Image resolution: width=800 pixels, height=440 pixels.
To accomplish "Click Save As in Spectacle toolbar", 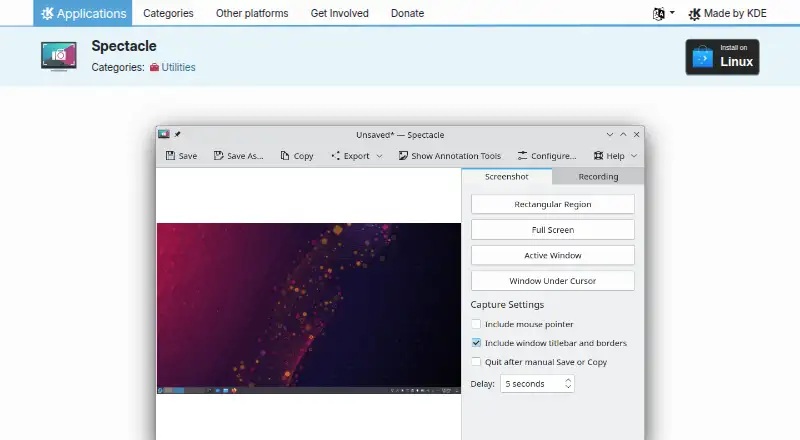I will 239,156.
